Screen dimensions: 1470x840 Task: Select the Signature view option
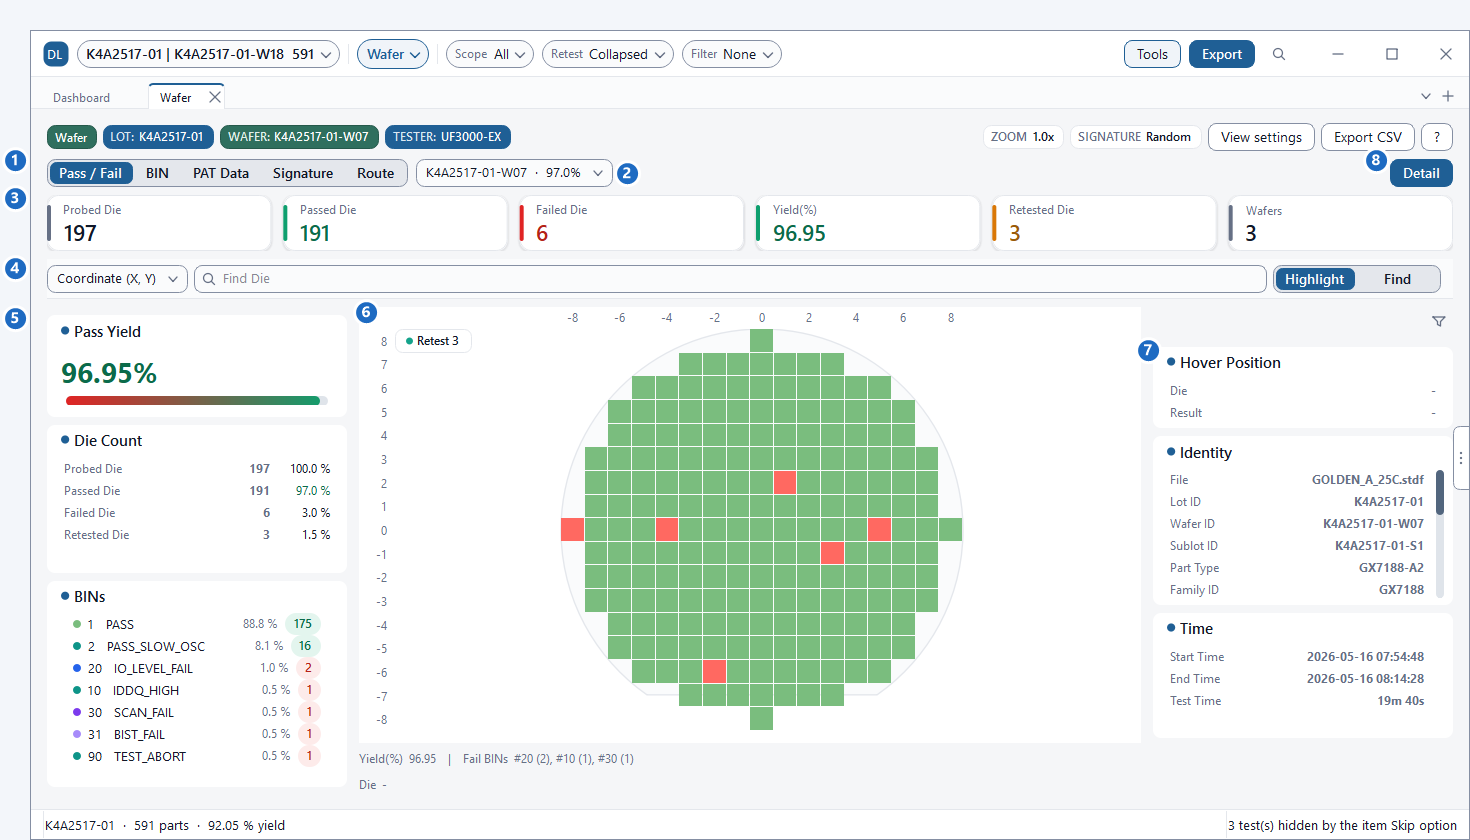pyautogui.click(x=303, y=173)
